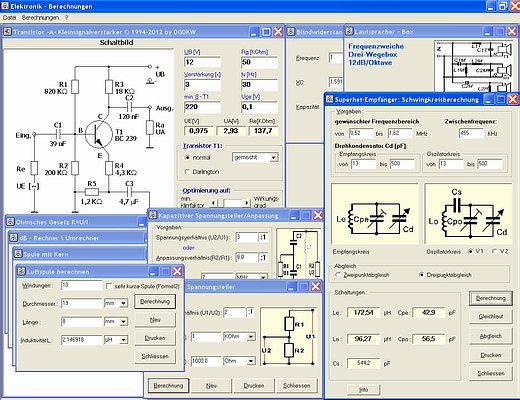Click the Spannungsverhältnis (U2/U1) input field
This screenshot has height=400, width=520.
point(247,237)
